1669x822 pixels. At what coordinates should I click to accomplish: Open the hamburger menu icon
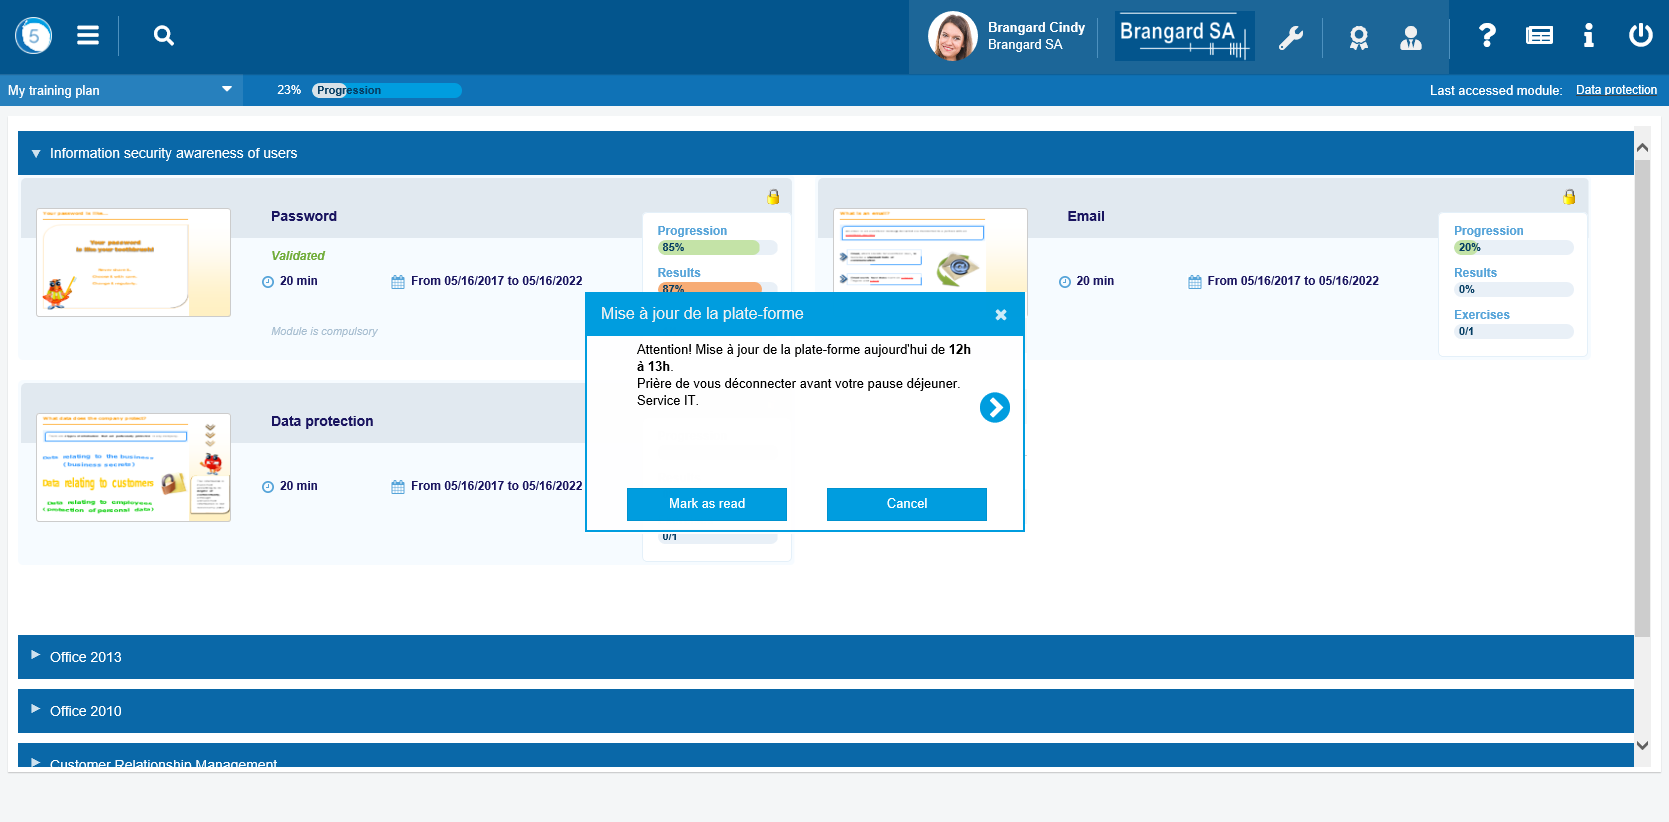[x=88, y=36]
